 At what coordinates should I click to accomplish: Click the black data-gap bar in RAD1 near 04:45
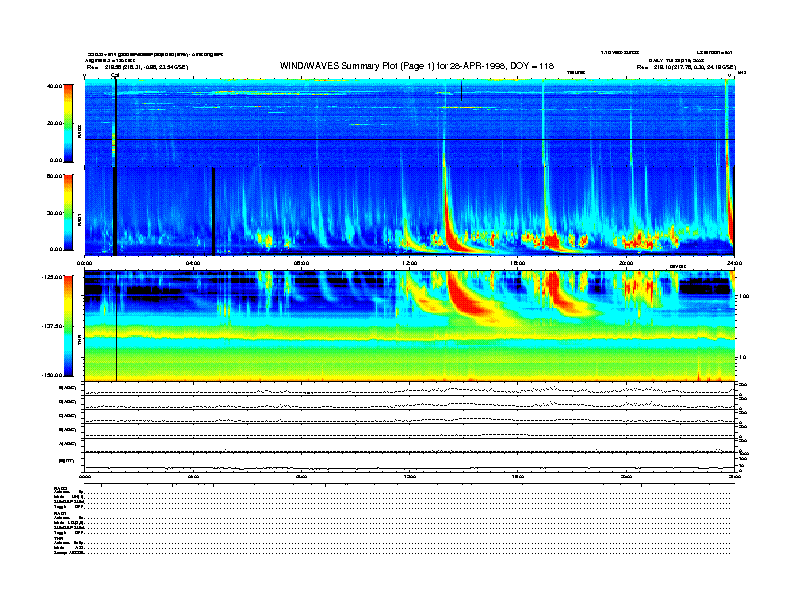tap(213, 211)
